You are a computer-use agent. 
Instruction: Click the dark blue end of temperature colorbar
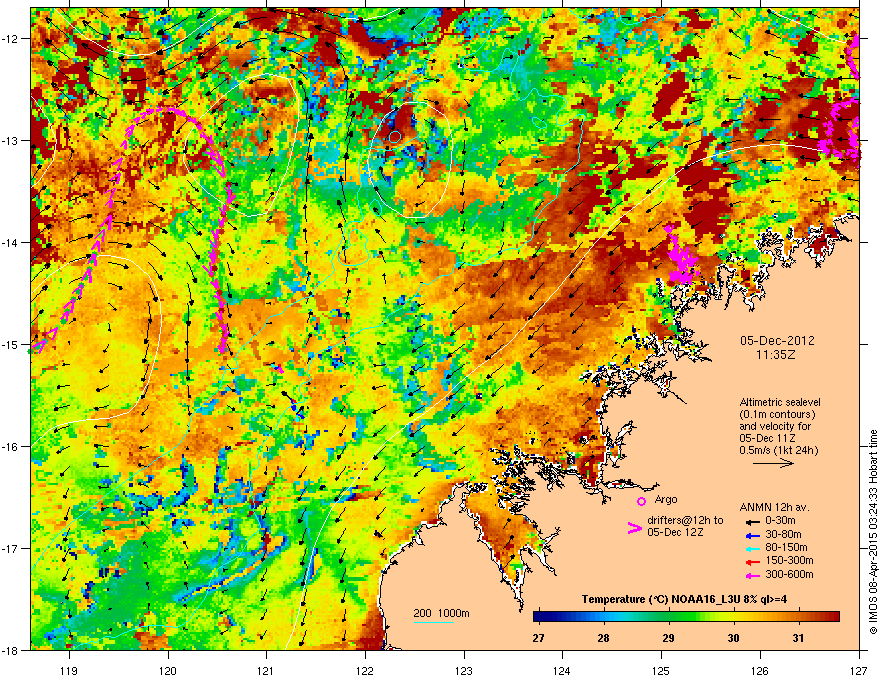point(540,617)
